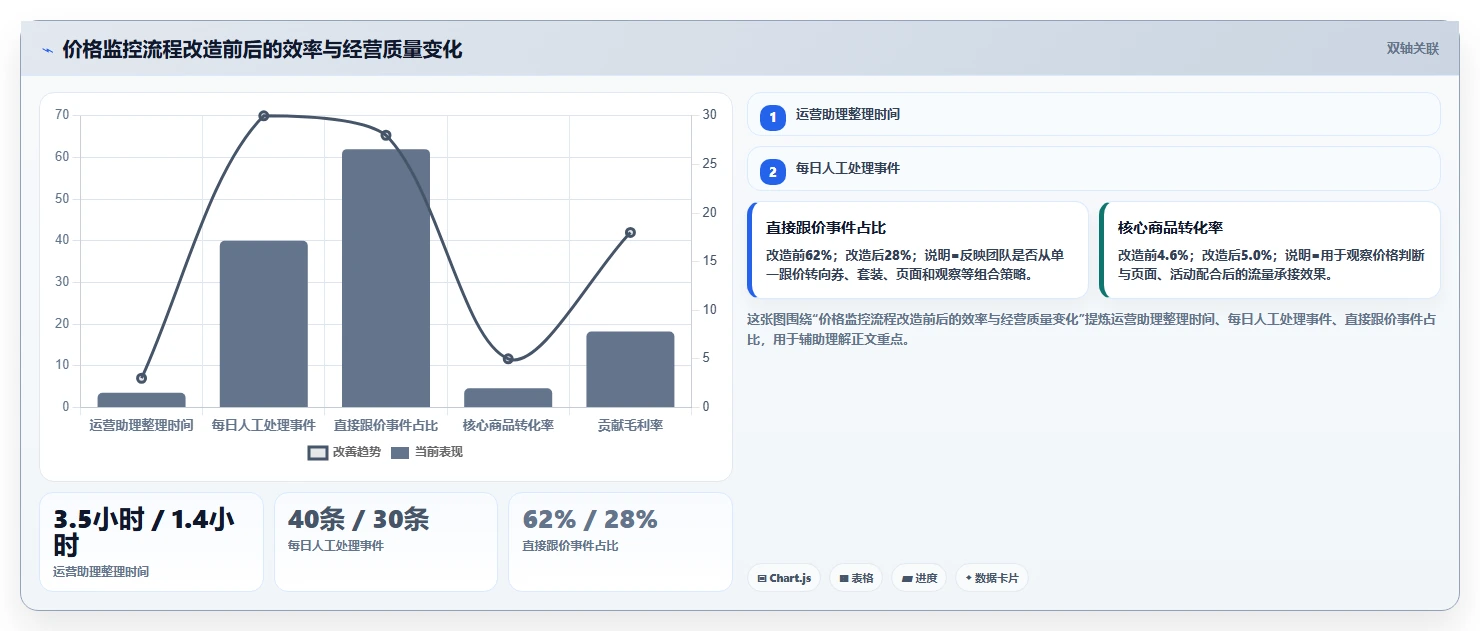Click the right axis value 30
The height and width of the screenshot is (631, 1480).
click(x=709, y=115)
